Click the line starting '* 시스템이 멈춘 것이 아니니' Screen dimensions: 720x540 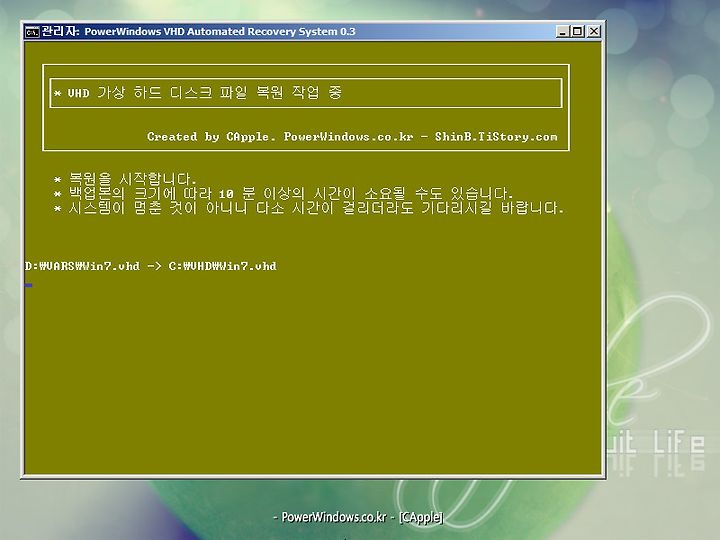click(x=309, y=208)
